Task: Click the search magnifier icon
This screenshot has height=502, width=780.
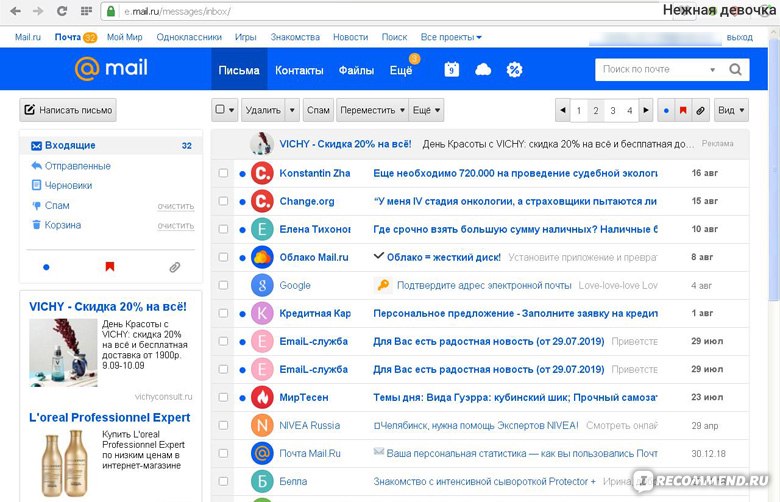Action: [735, 69]
